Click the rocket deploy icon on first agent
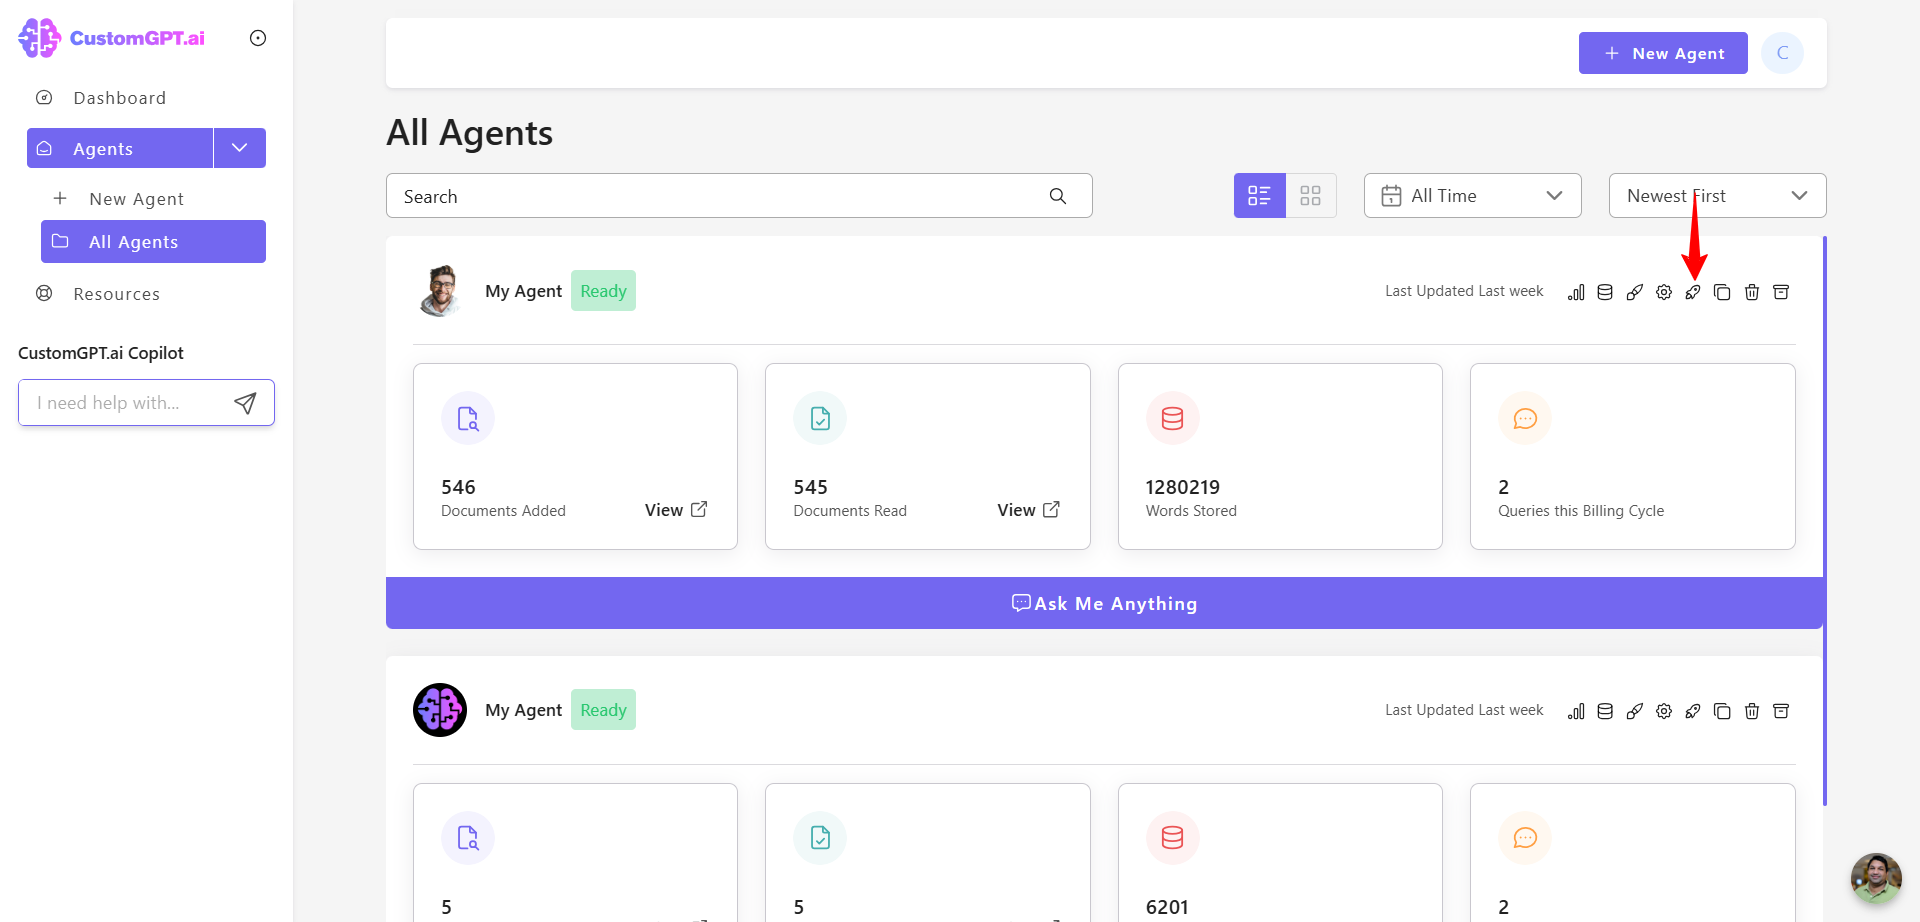The height and width of the screenshot is (922, 1920). [x=1693, y=292]
